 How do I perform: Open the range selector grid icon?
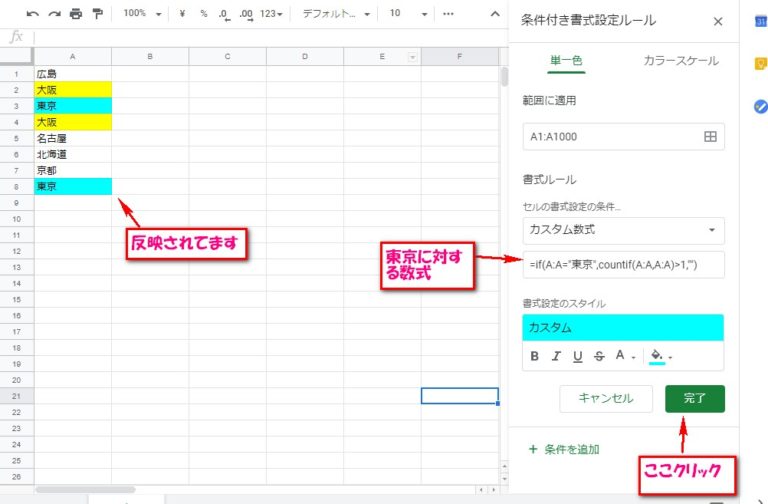click(710, 137)
